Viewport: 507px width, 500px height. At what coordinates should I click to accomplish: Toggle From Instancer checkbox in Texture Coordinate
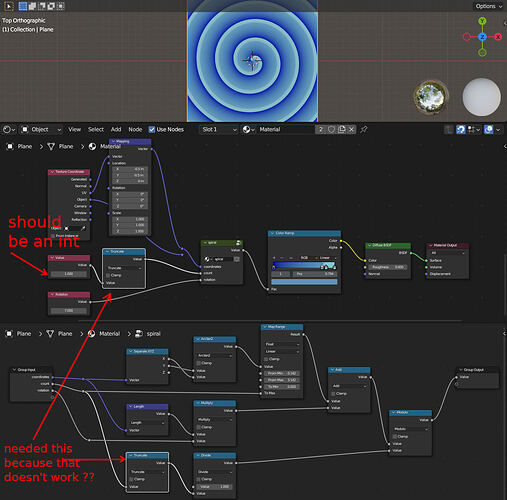[x=52, y=236]
